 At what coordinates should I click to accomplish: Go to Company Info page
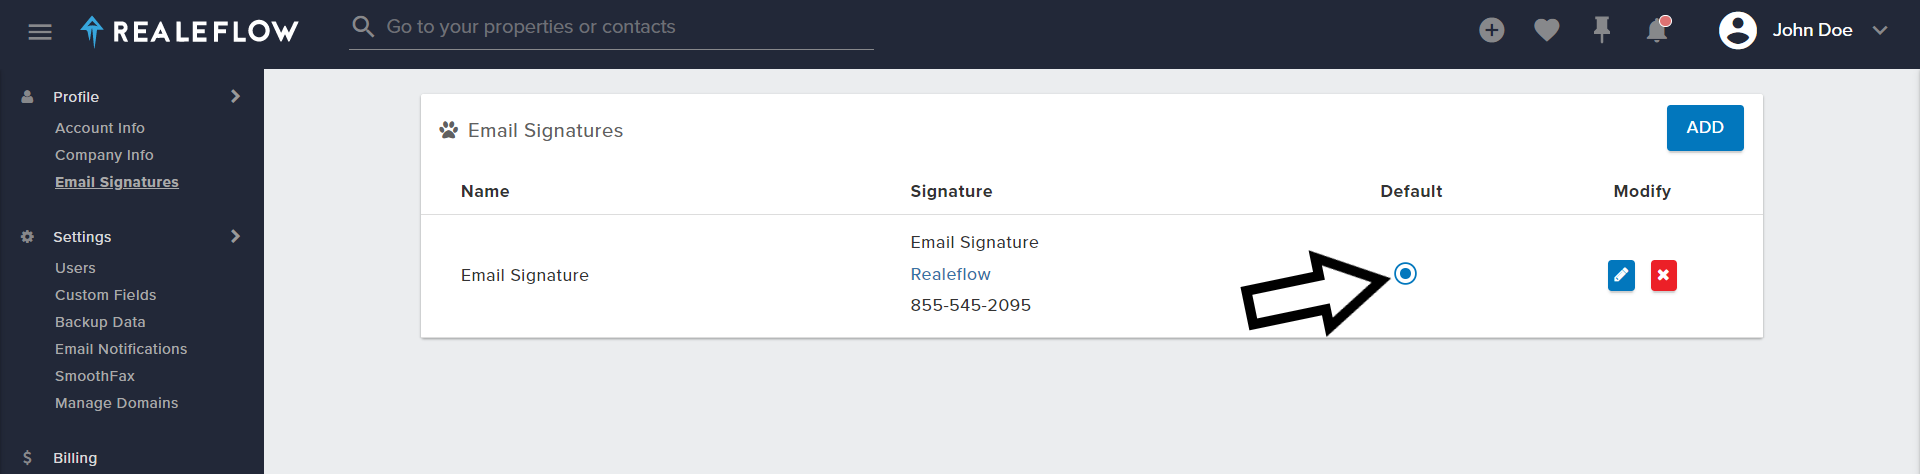(104, 155)
